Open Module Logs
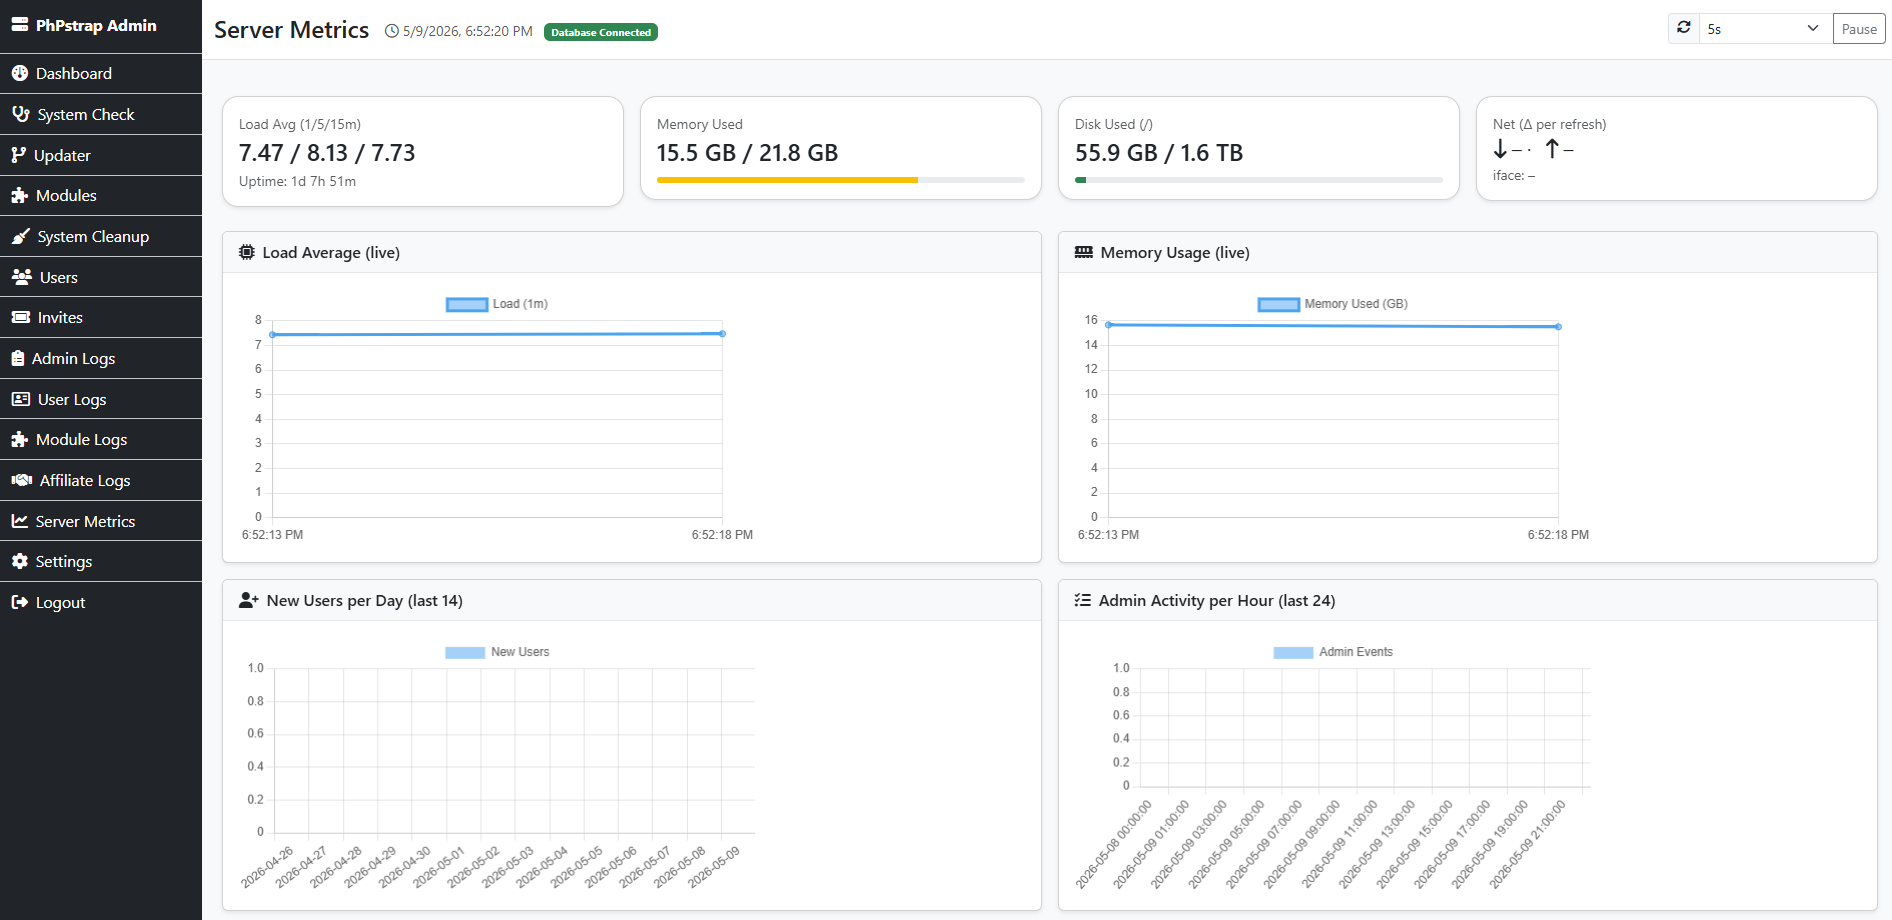 [x=101, y=439]
